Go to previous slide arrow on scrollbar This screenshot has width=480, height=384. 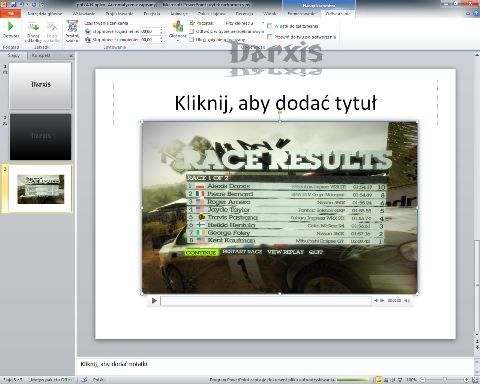click(477, 342)
